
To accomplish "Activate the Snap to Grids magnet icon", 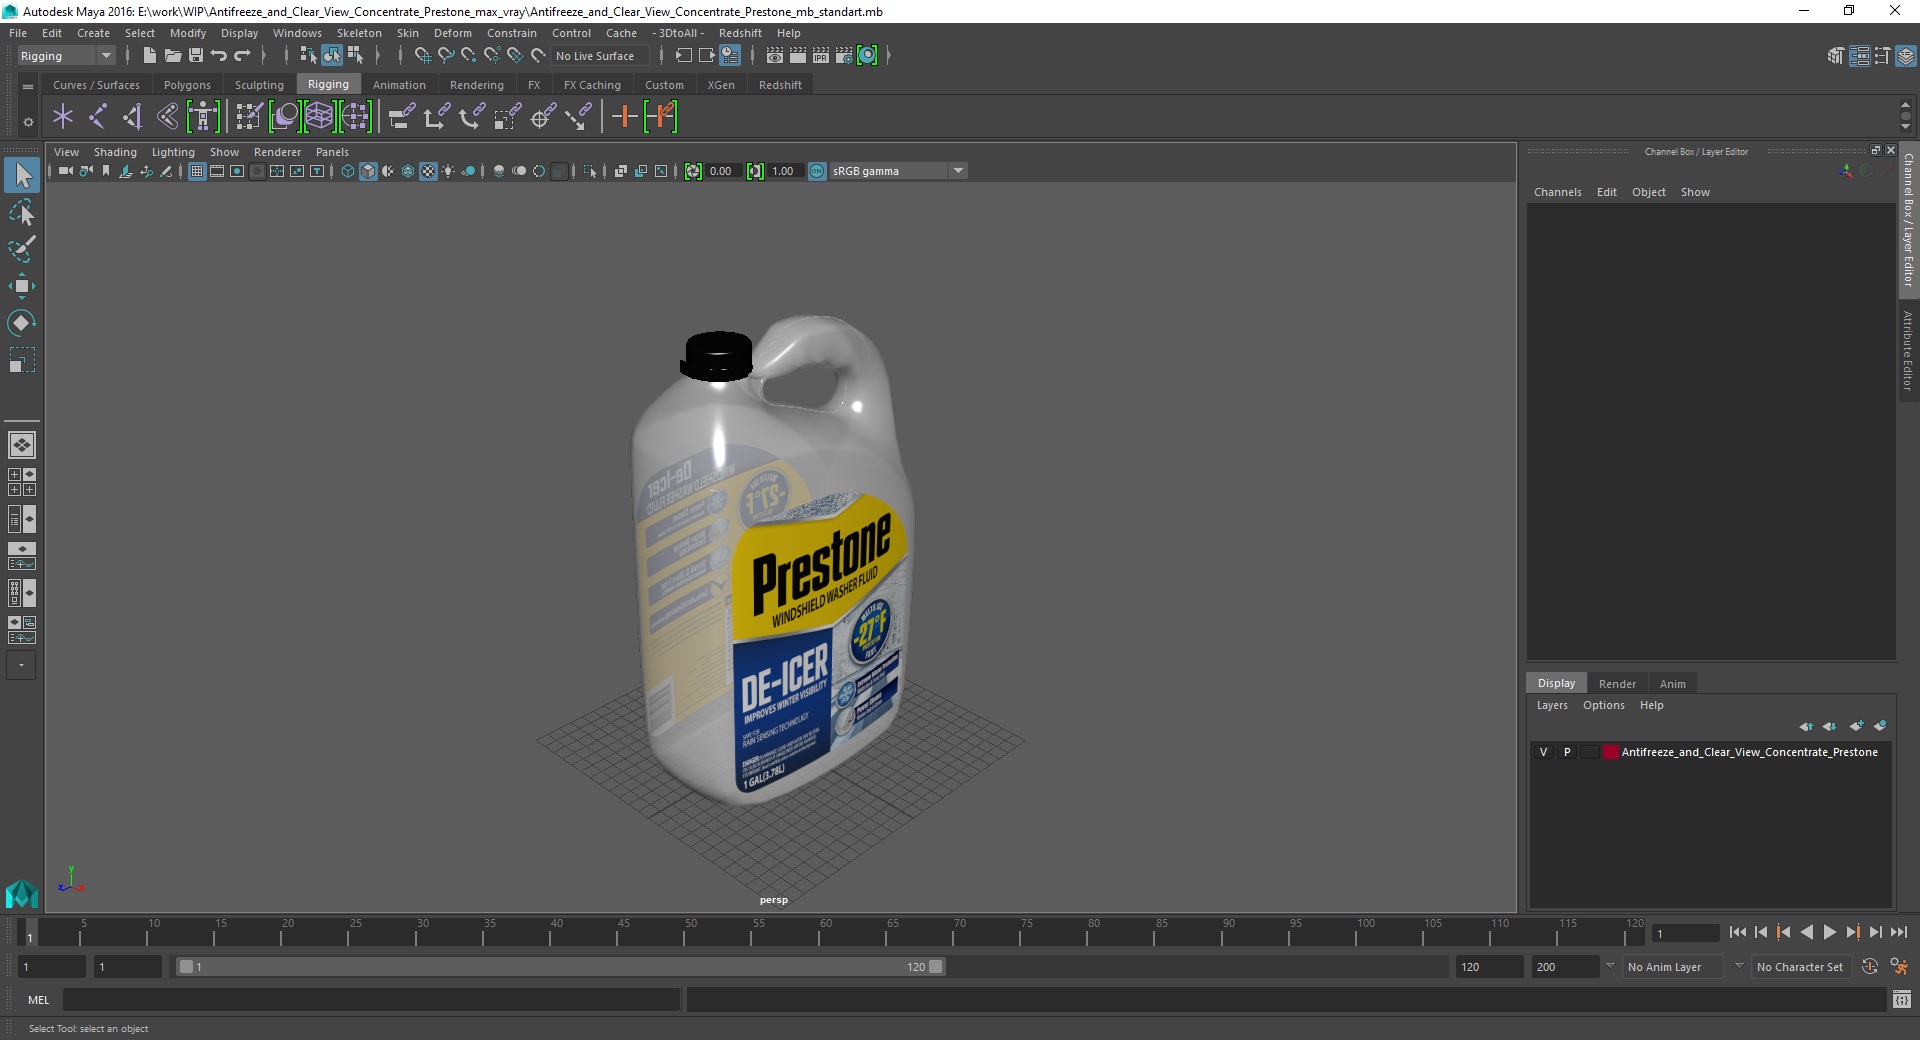I will pos(422,56).
